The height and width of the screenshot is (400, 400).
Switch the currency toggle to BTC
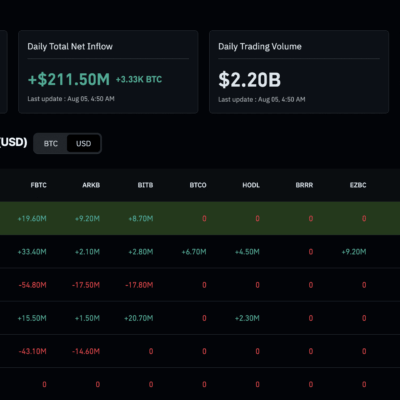coord(51,144)
